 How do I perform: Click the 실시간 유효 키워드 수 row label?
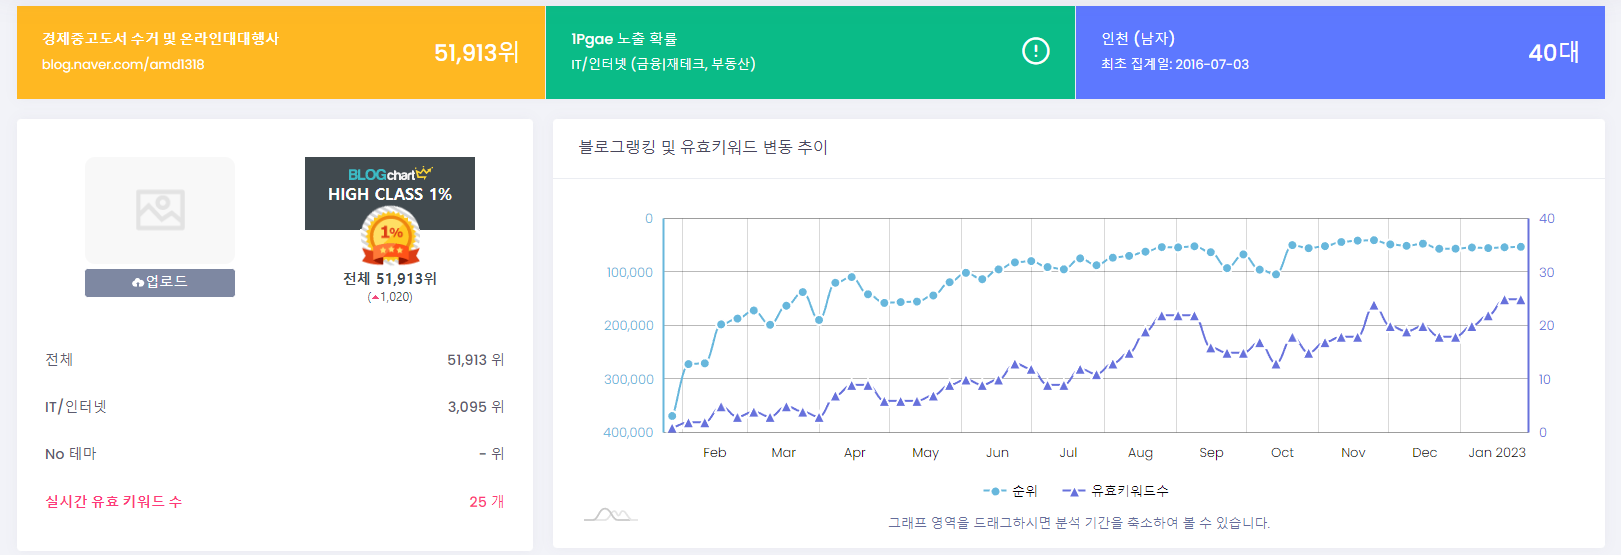click(x=114, y=501)
